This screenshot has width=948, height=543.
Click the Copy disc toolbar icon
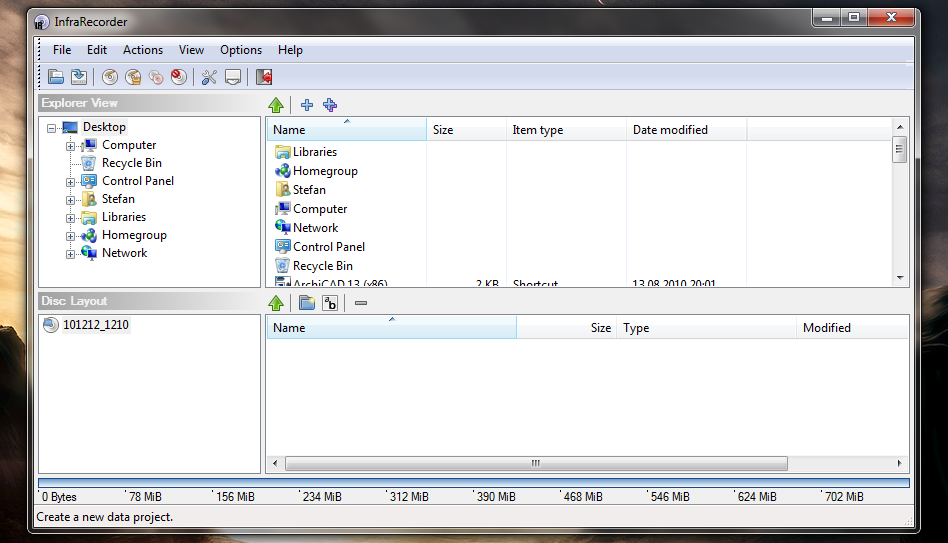pos(156,77)
